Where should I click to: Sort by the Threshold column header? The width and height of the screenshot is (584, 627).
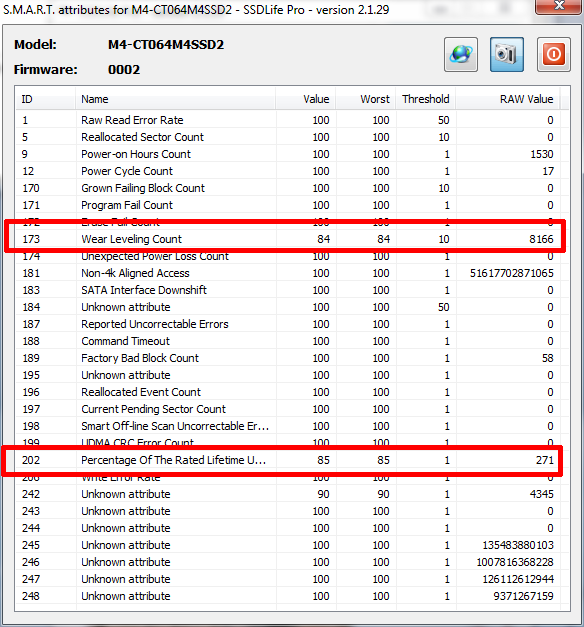pyautogui.click(x=426, y=99)
